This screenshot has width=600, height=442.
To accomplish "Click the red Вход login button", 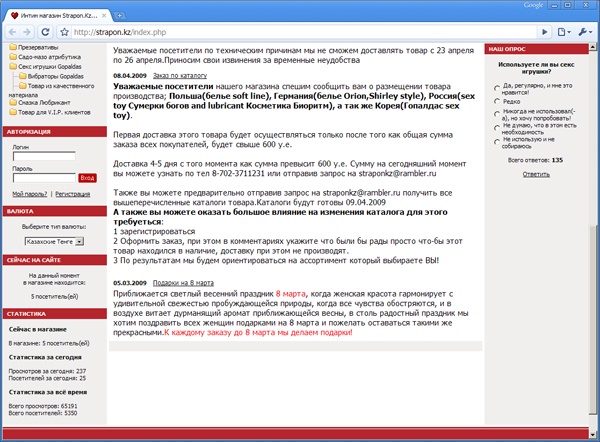I will [x=87, y=178].
